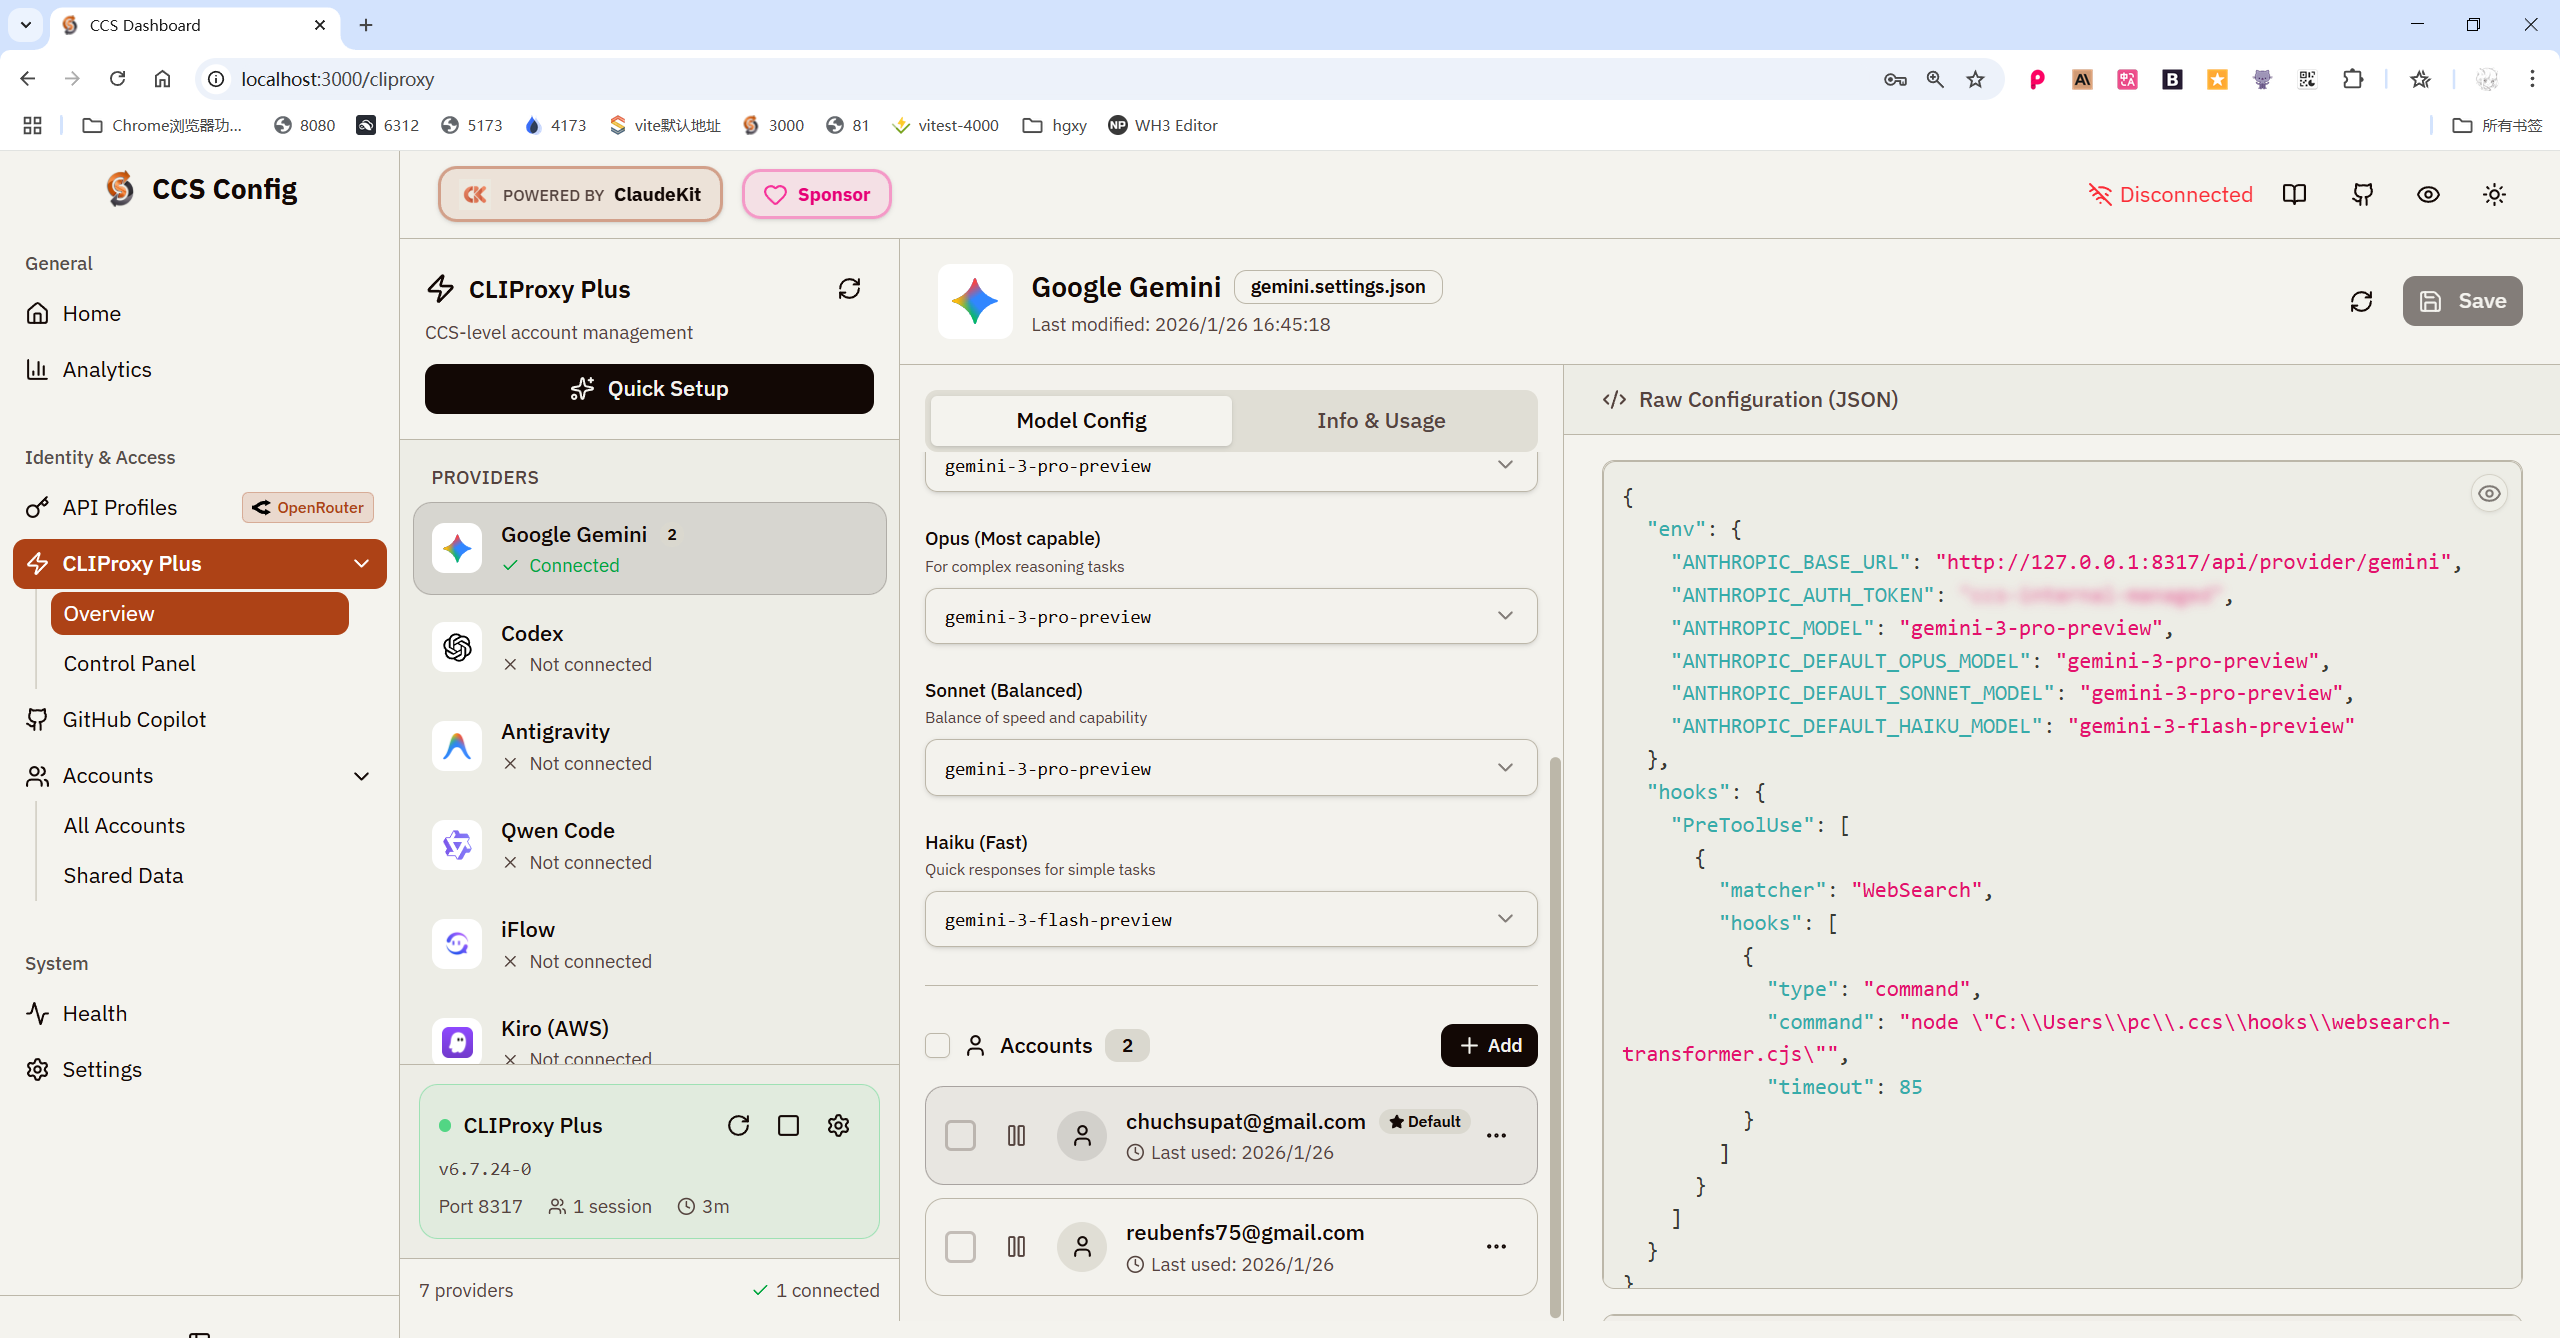
Task: Open the Haiku (Fast) model dropdown
Action: pyautogui.click(x=1230, y=919)
